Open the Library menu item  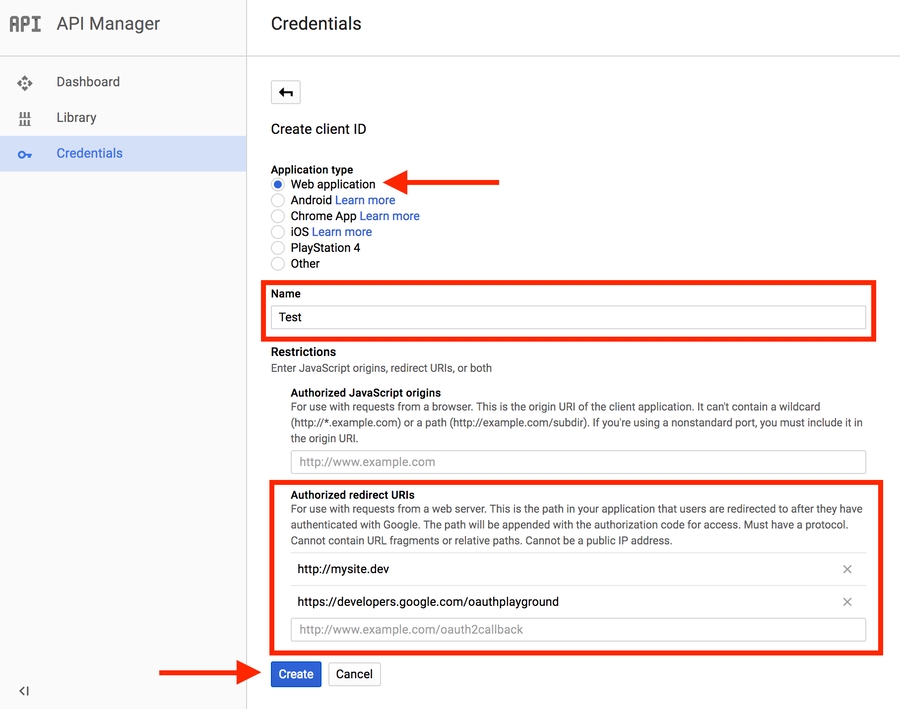pyautogui.click(x=76, y=118)
